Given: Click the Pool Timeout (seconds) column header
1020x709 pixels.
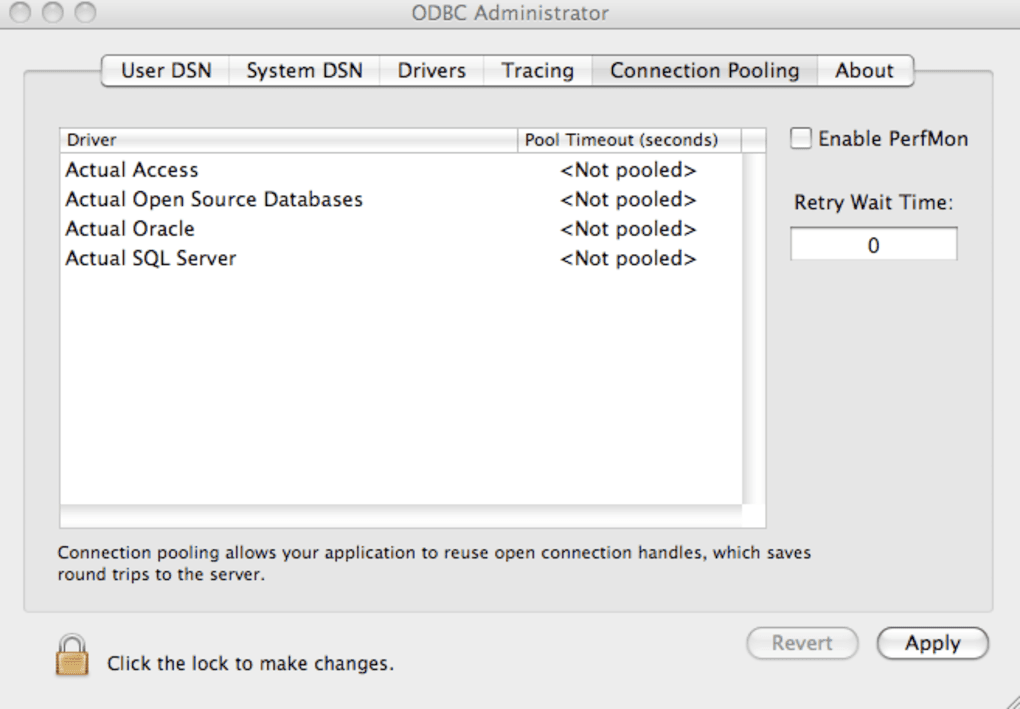Looking at the screenshot, I should click(x=621, y=140).
